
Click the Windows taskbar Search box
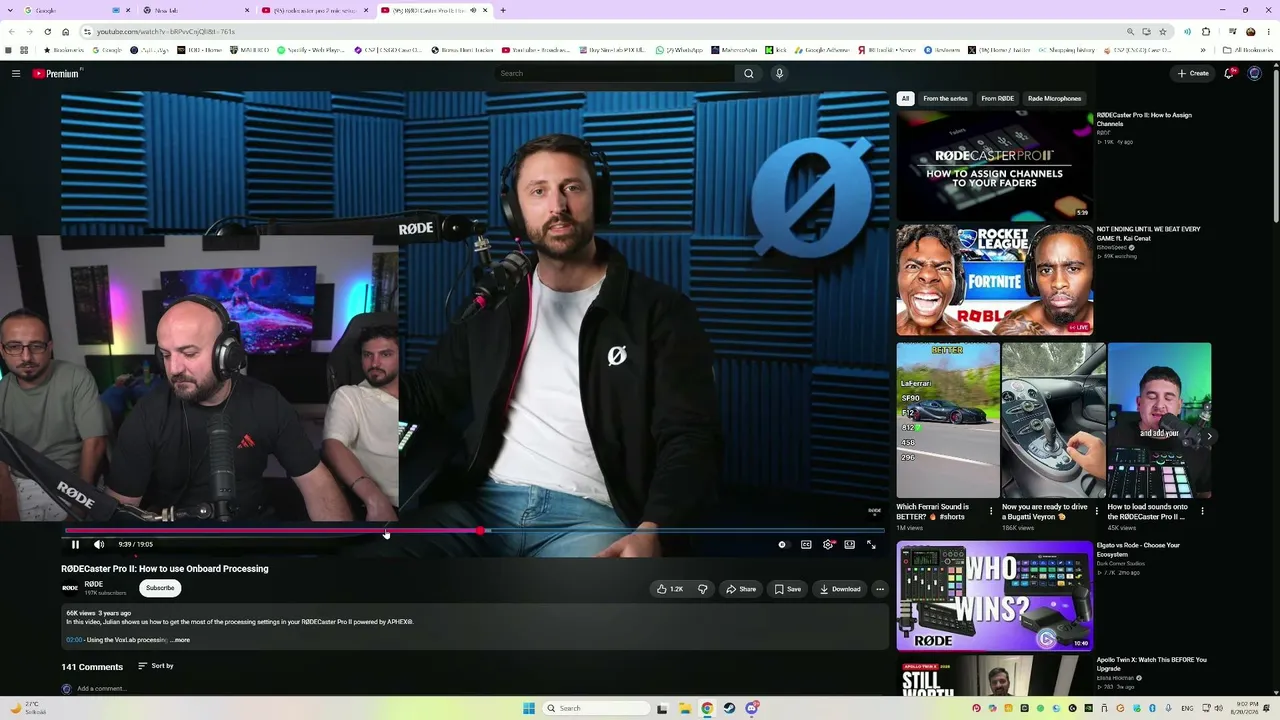coord(597,708)
